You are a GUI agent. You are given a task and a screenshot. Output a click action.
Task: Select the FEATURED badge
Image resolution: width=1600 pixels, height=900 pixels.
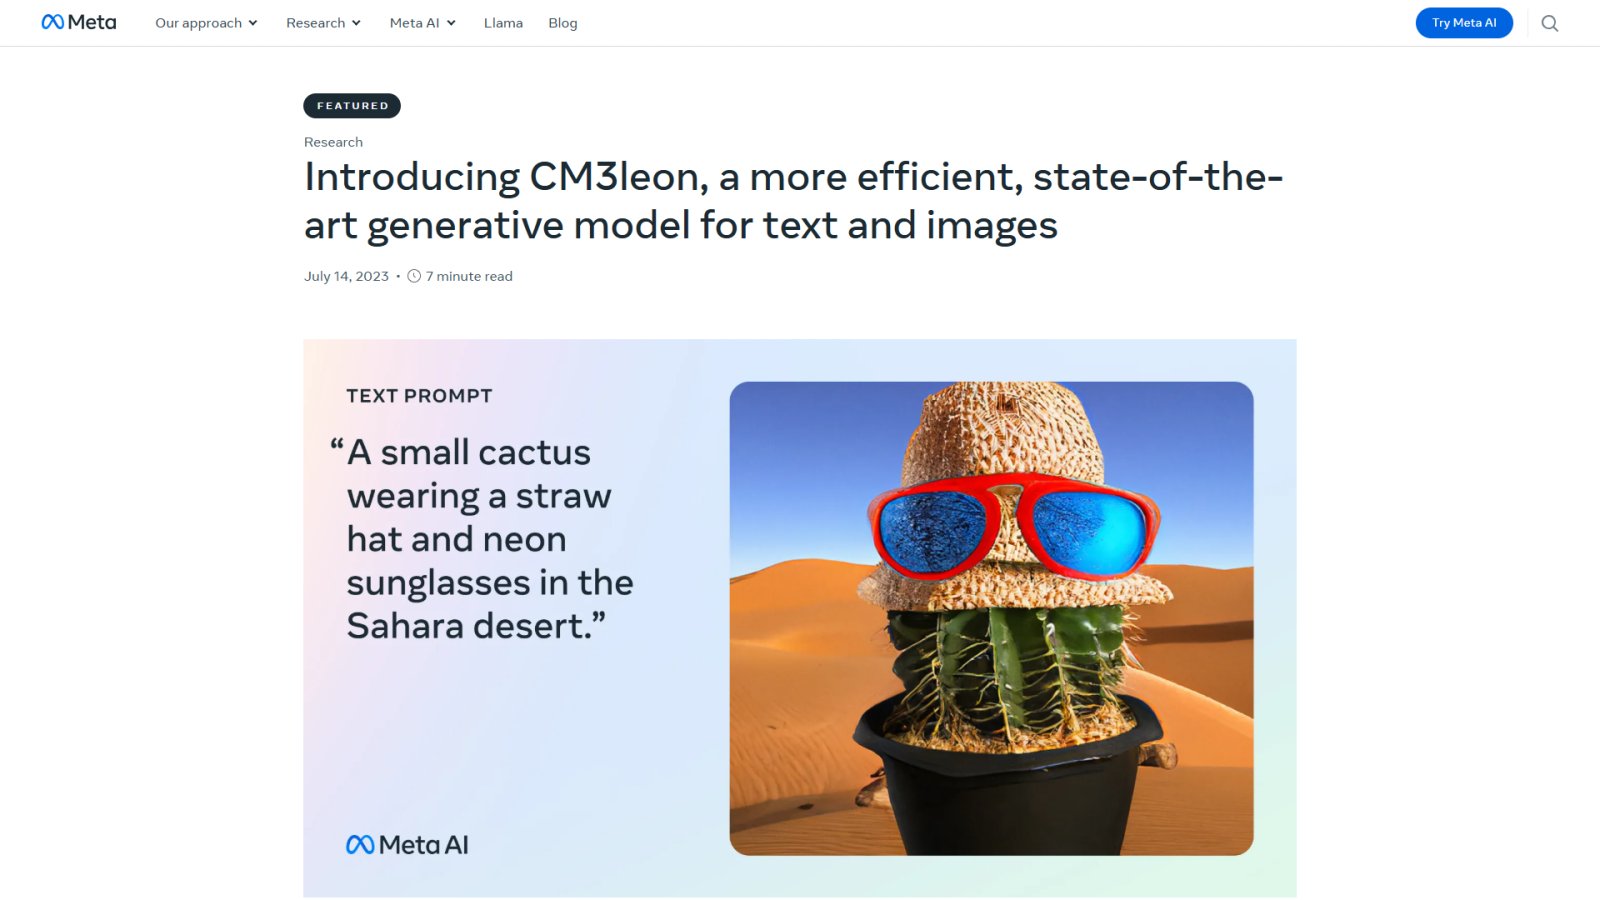click(x=351, y=105)
